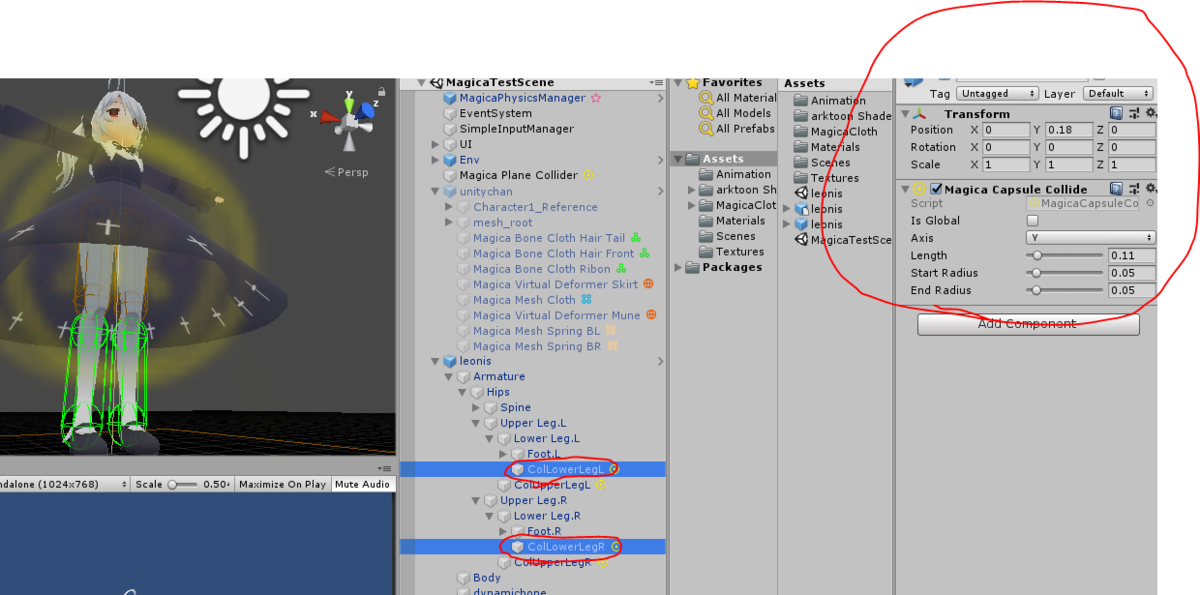Open the Magica Capsule Collider preset icon
The width and height of the screenshot is (1200, 595).
[x=1134, y=189]
